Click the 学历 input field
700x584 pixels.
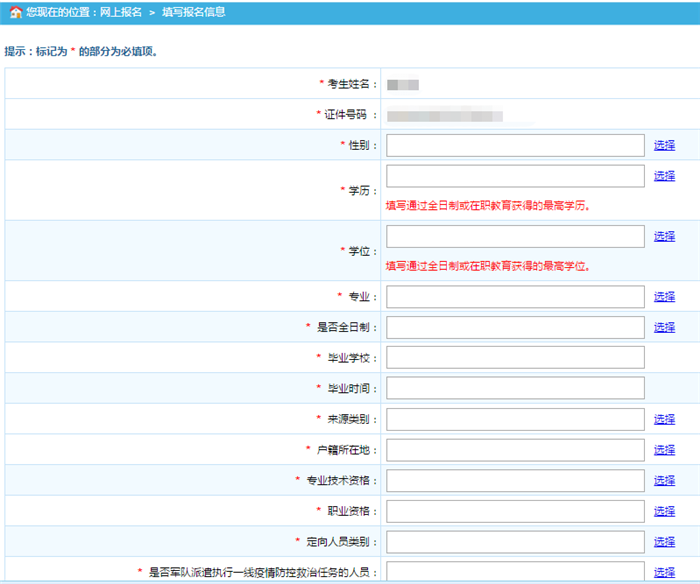[515, 176]
